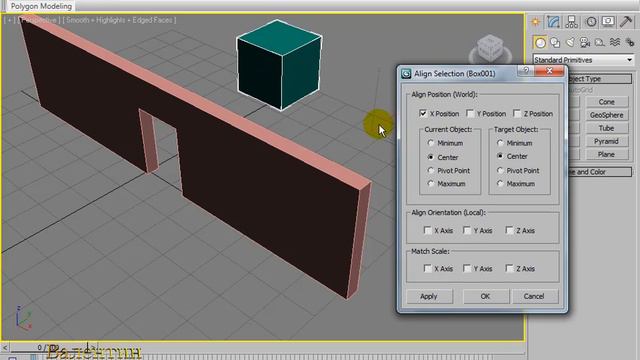Image resolution: width=640 pixels, height=360 pixels.
Task: Click Apply in Align Selection dialog
Action: tap(429, 296)
